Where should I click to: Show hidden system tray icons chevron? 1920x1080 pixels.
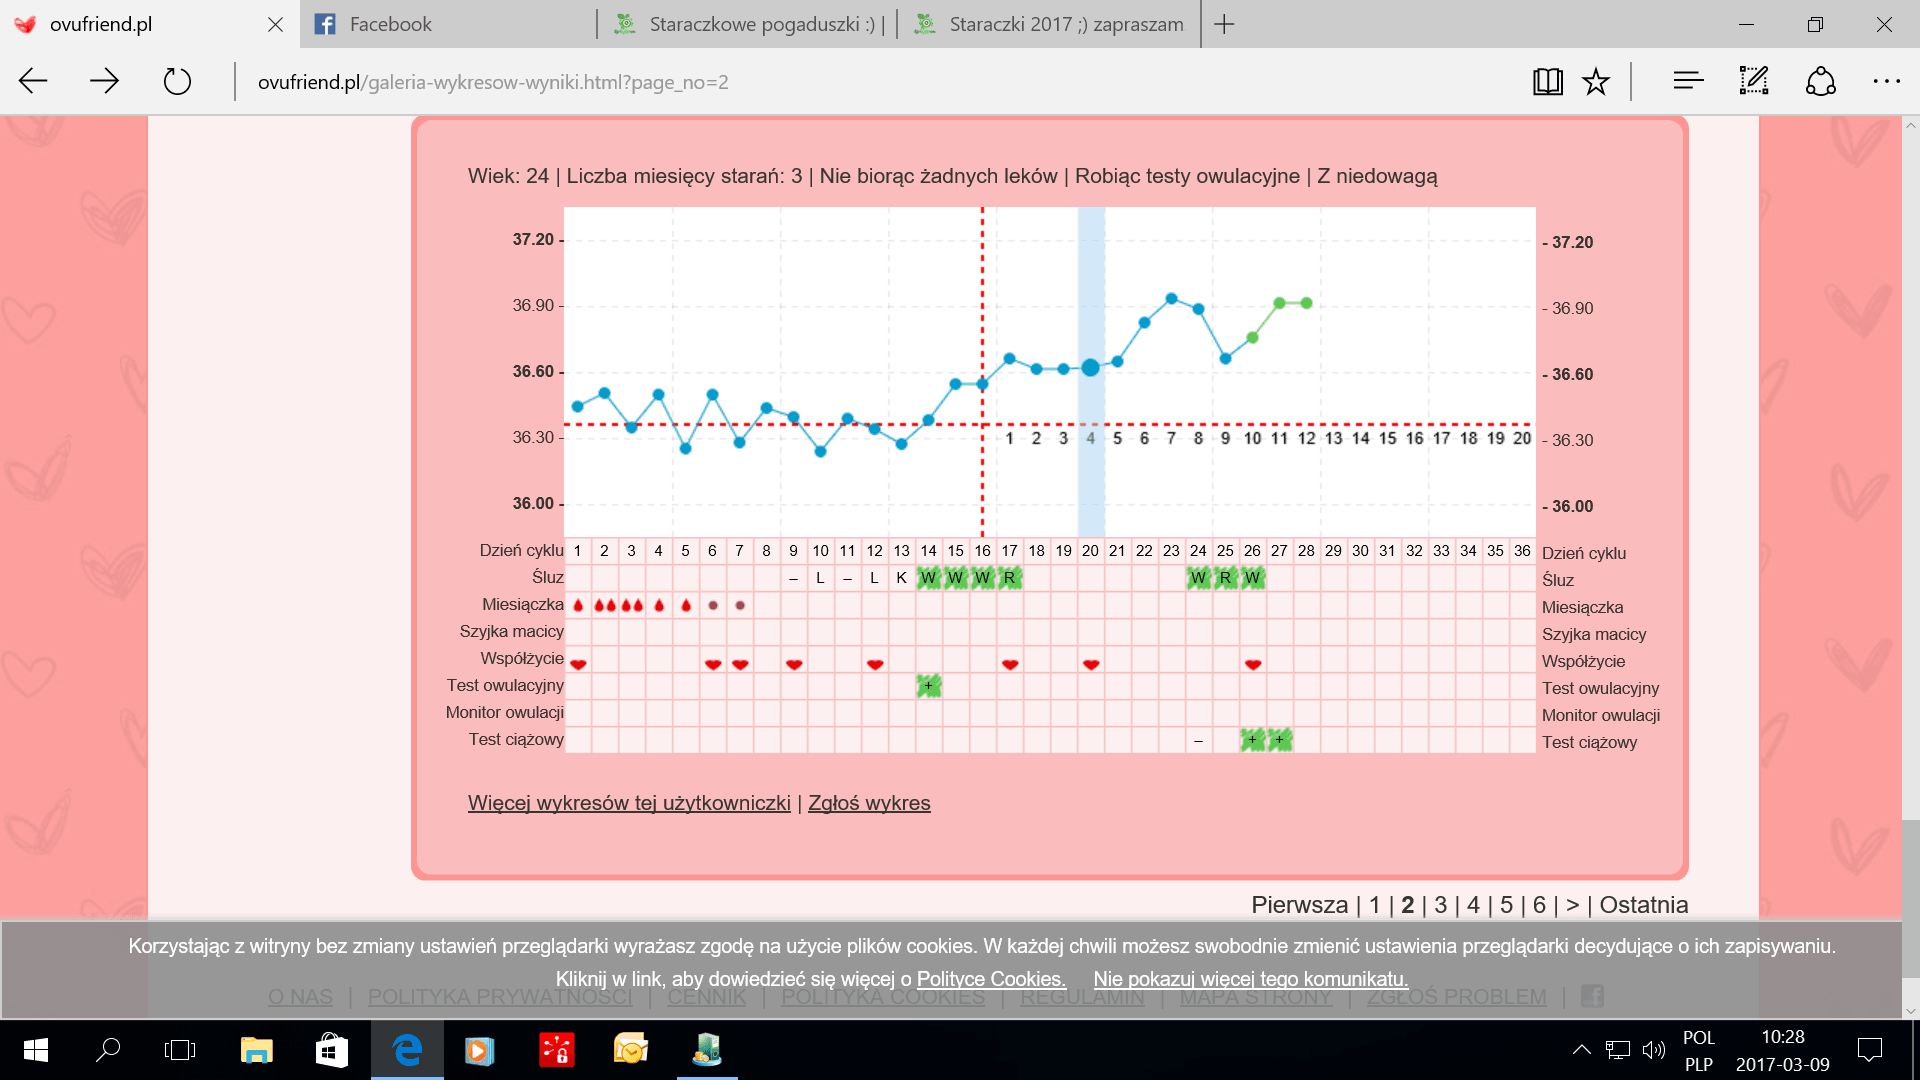1581,1050
